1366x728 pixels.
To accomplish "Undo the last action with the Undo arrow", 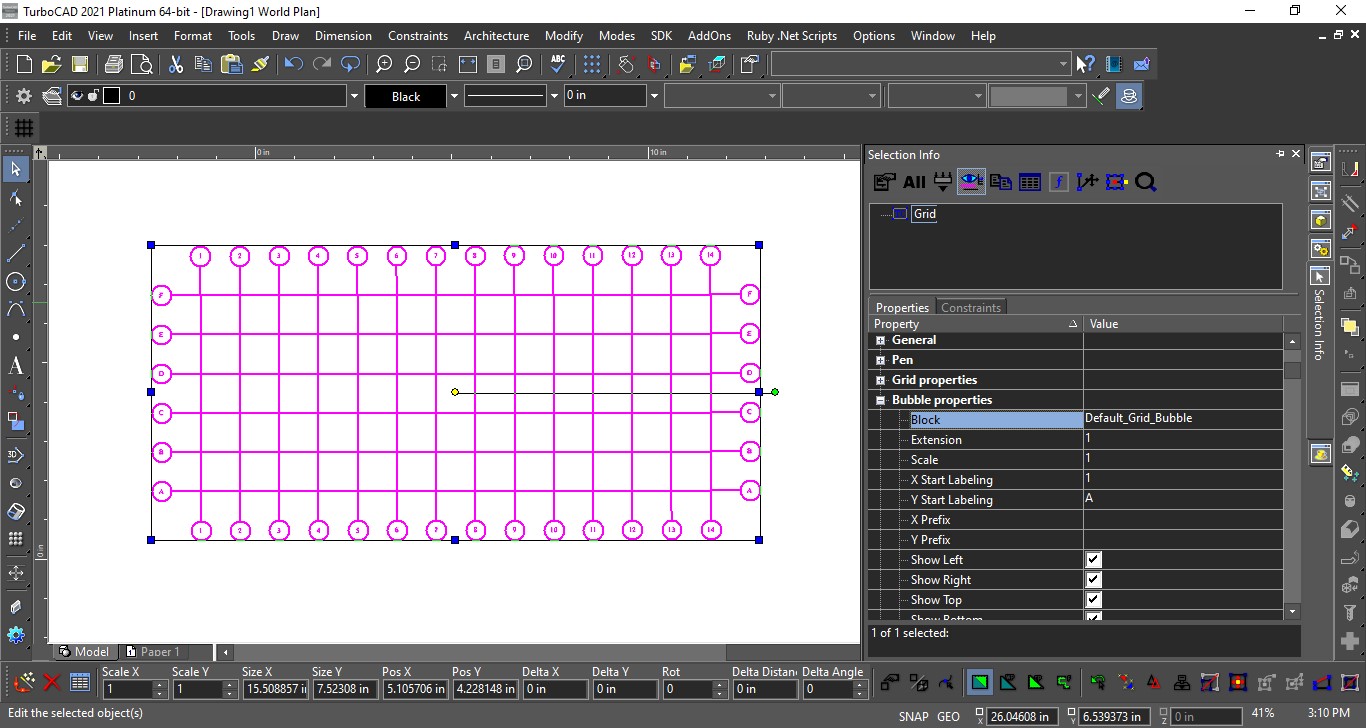I will 293,64.
